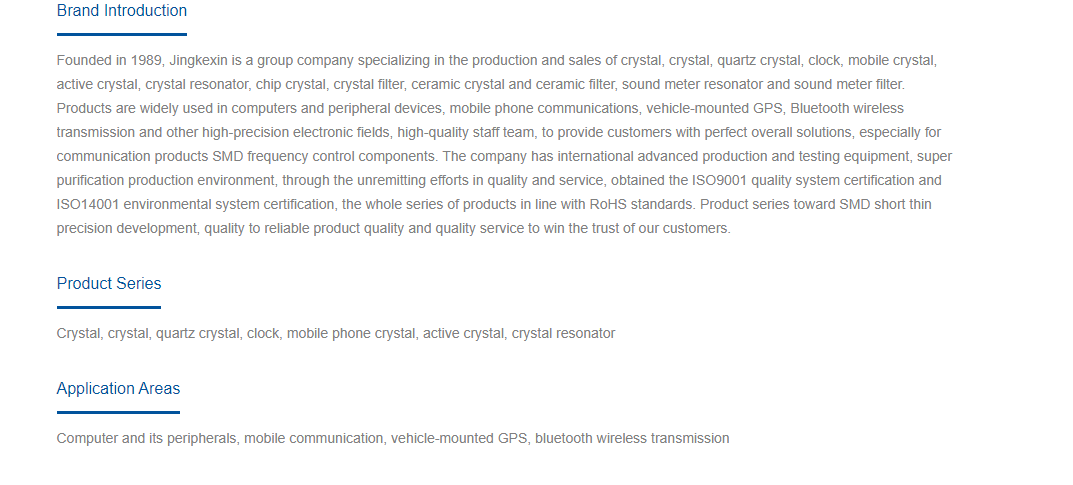
Task: Click the word 'ISO9001' in the paragraph
Action: pos(716,181)
